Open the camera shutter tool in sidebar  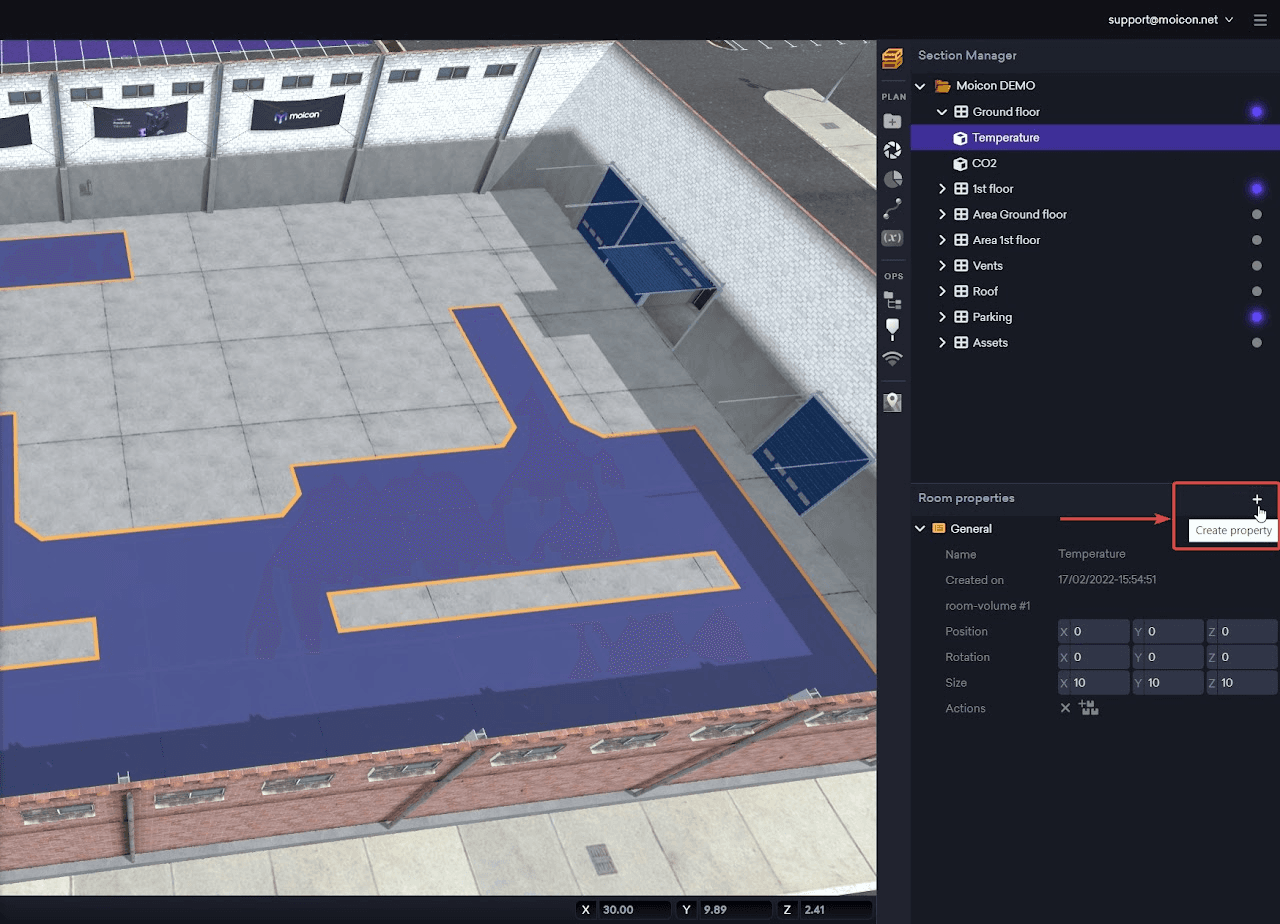point(892,150)
